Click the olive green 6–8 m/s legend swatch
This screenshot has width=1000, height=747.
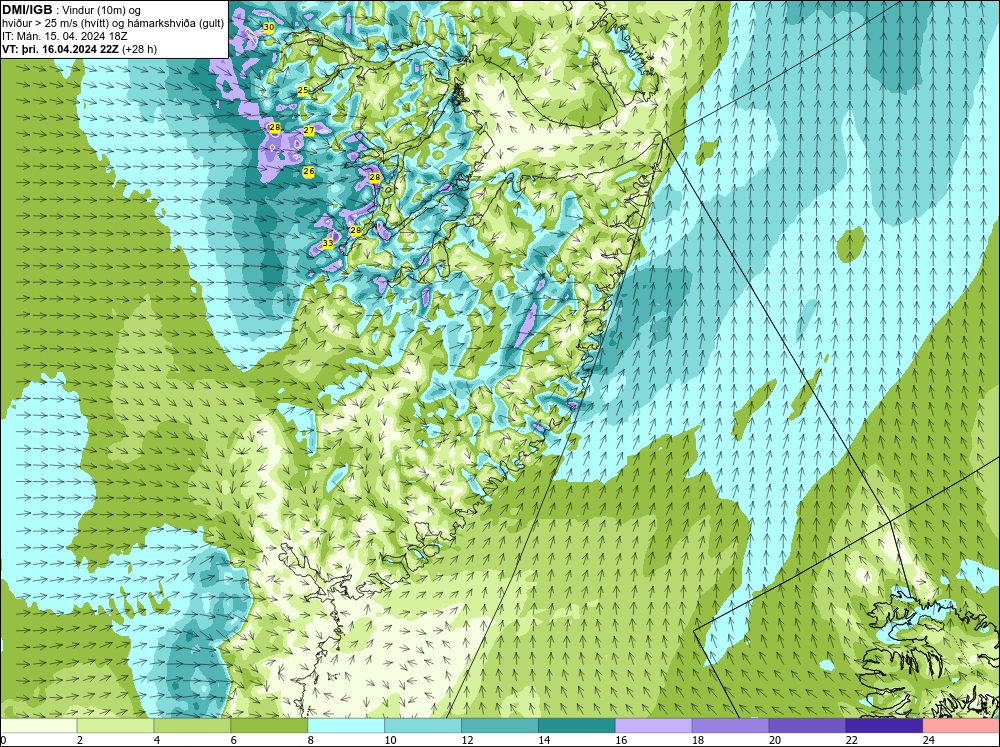[x=269, y=725]
